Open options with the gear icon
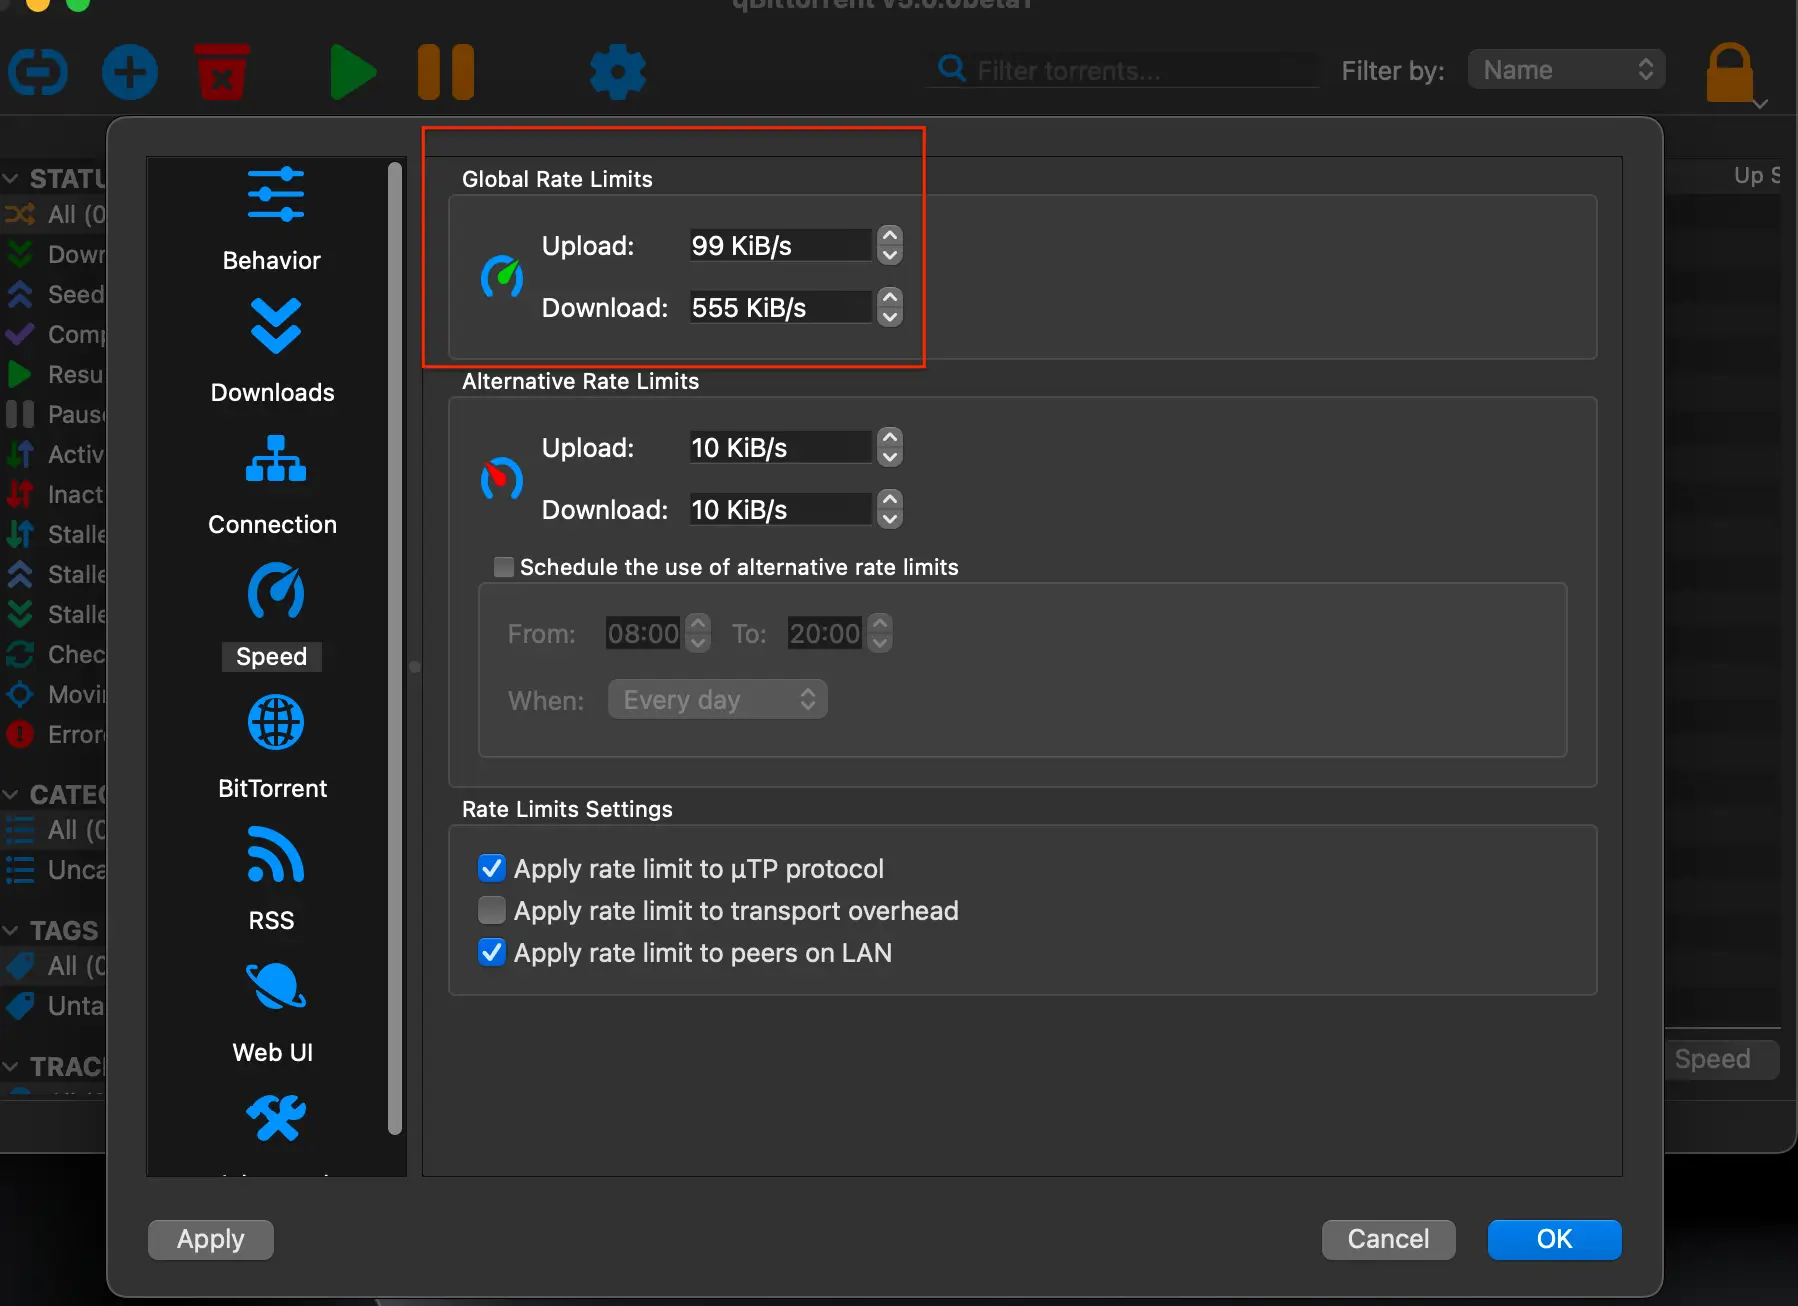Image resolution: width=1798 pixels, height=1306 pixels. [618, 72]
